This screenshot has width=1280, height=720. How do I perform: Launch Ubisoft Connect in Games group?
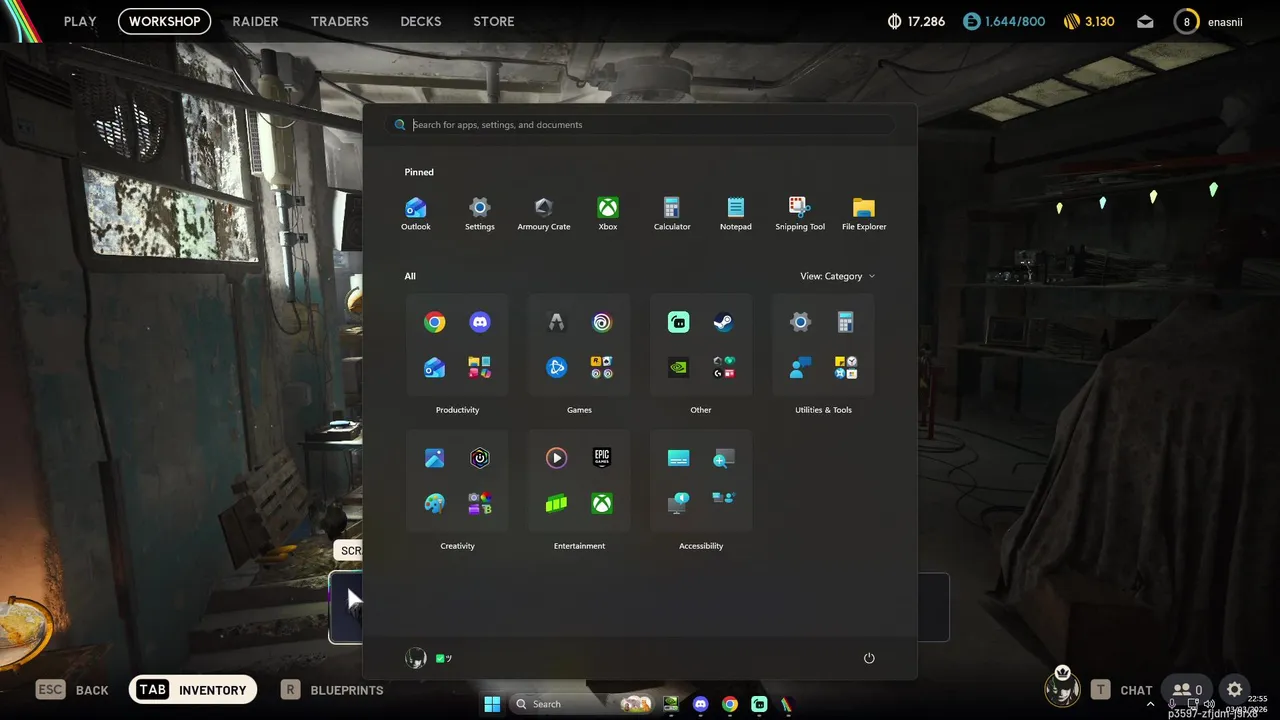[602, 322]
